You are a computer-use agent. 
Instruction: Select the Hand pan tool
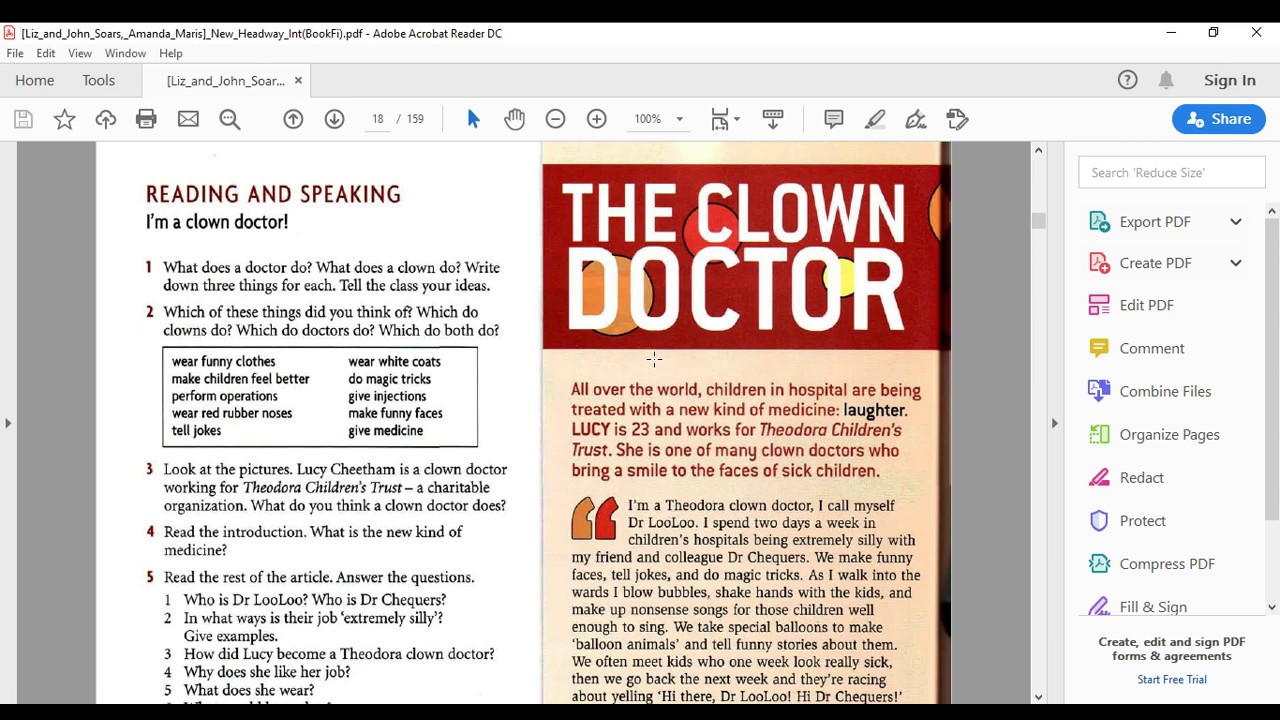point(514,119)
